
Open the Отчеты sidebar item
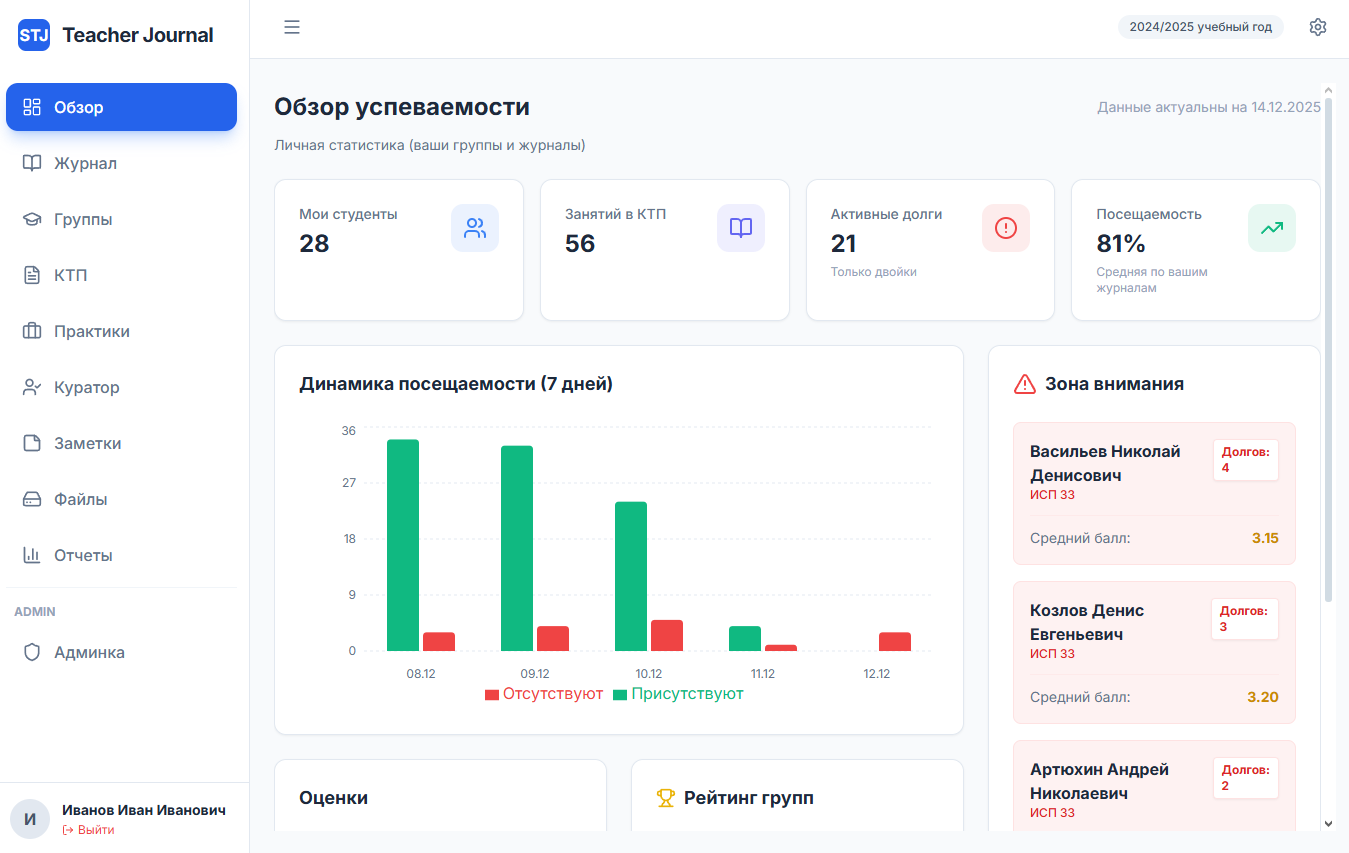(x=83, y=555)
